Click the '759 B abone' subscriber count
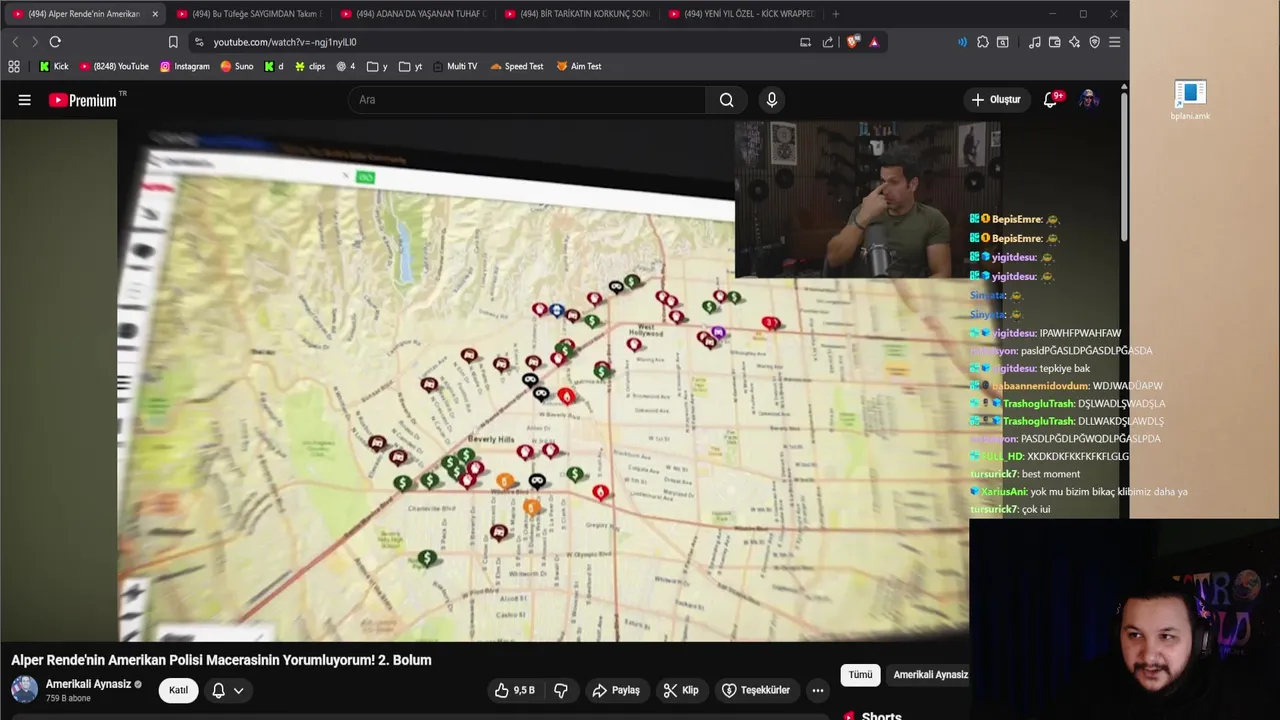1280x720 pixels. point(68,698)
